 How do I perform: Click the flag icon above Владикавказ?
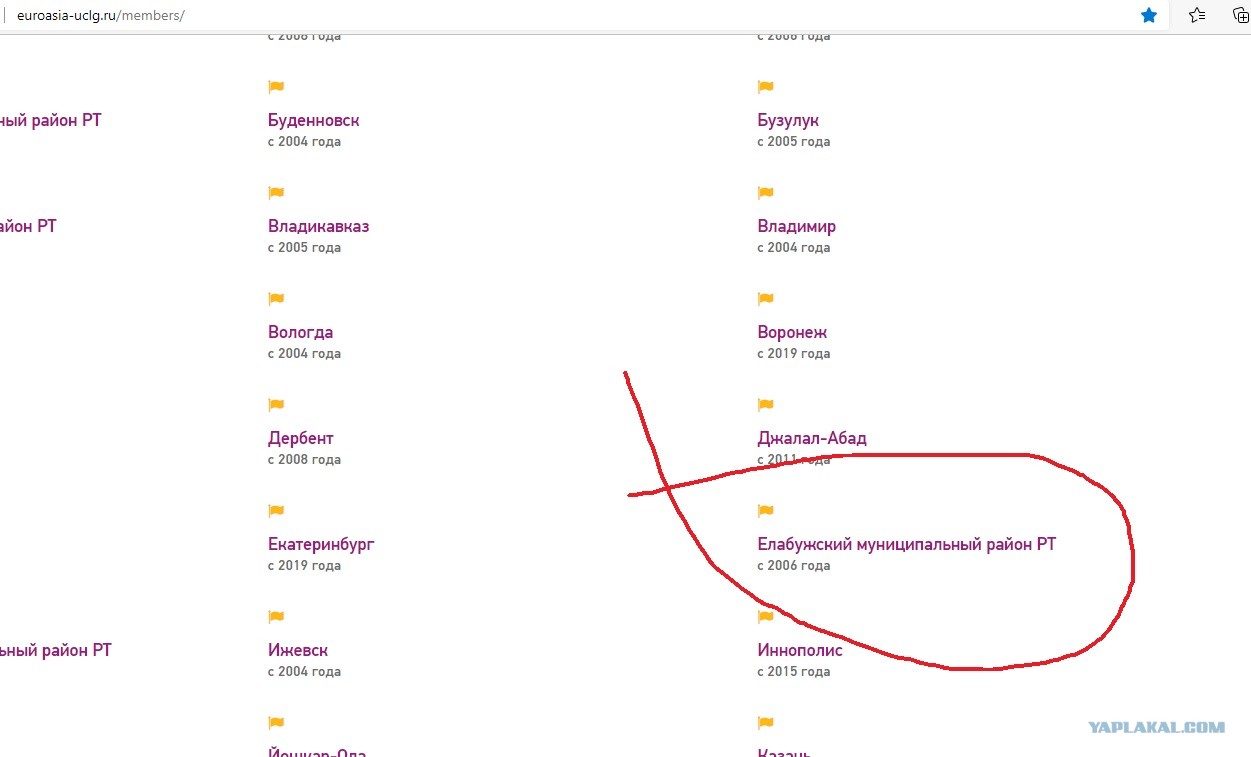click(x=277, y=193)
